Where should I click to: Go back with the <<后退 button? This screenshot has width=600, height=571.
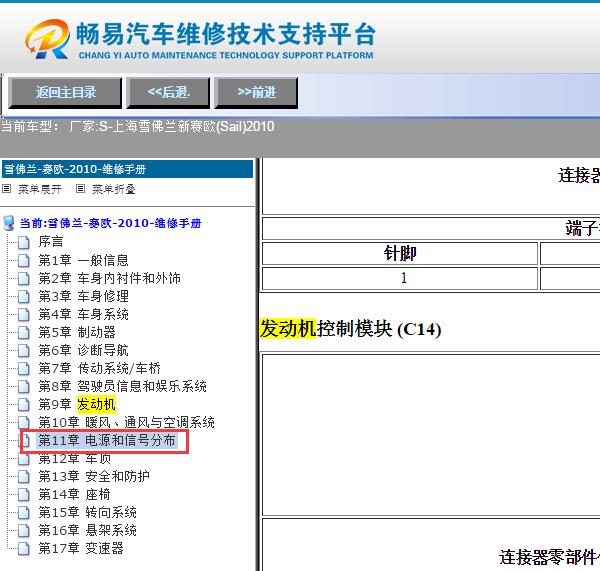168,93
